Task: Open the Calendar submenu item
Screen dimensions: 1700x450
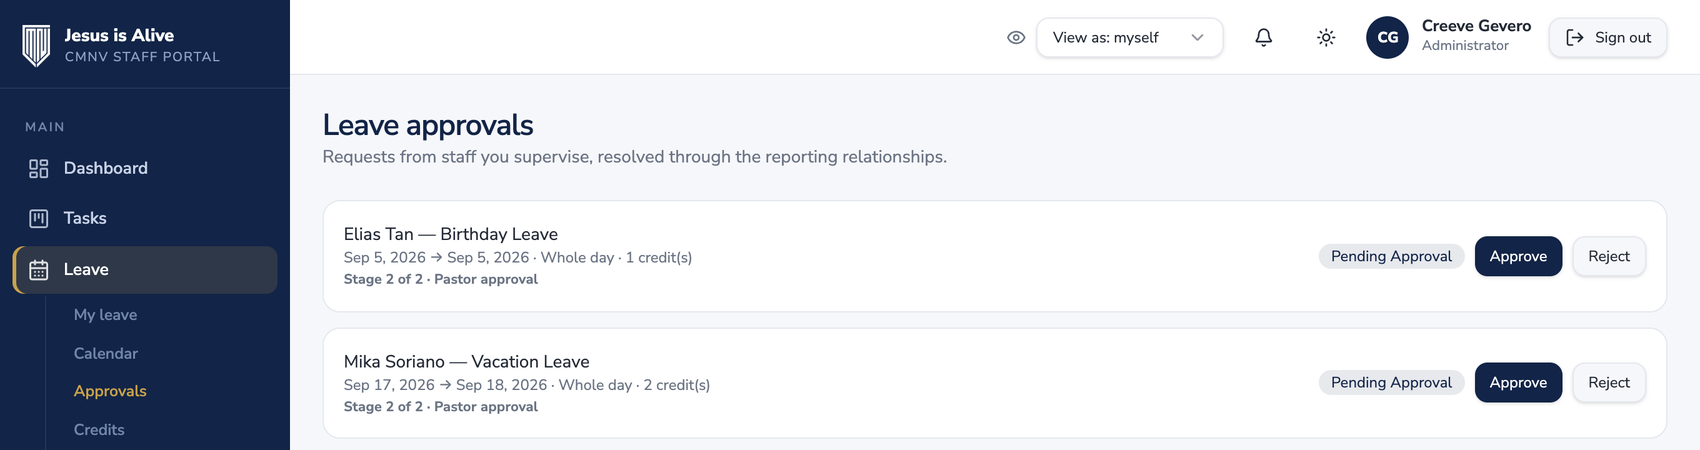Action: 106,353
